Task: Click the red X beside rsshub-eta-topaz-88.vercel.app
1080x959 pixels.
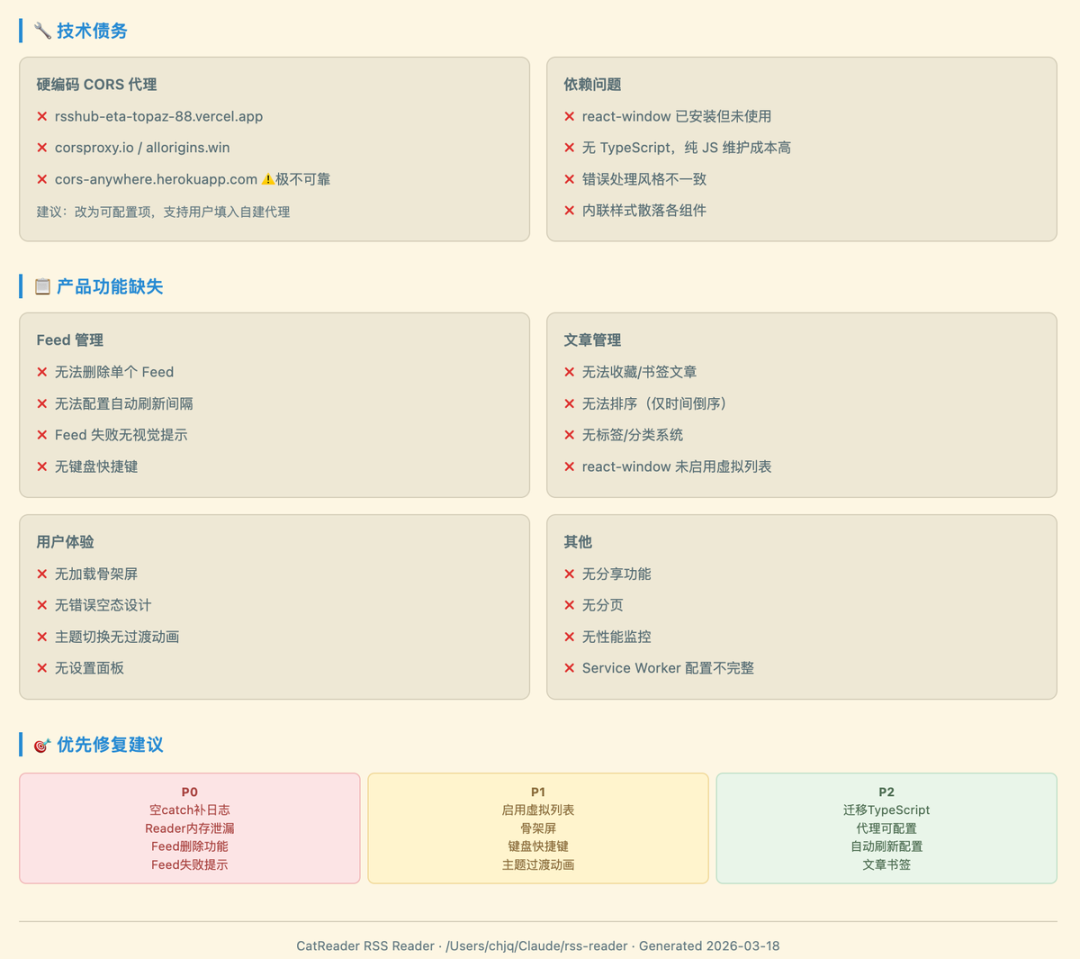Action: 42,117
